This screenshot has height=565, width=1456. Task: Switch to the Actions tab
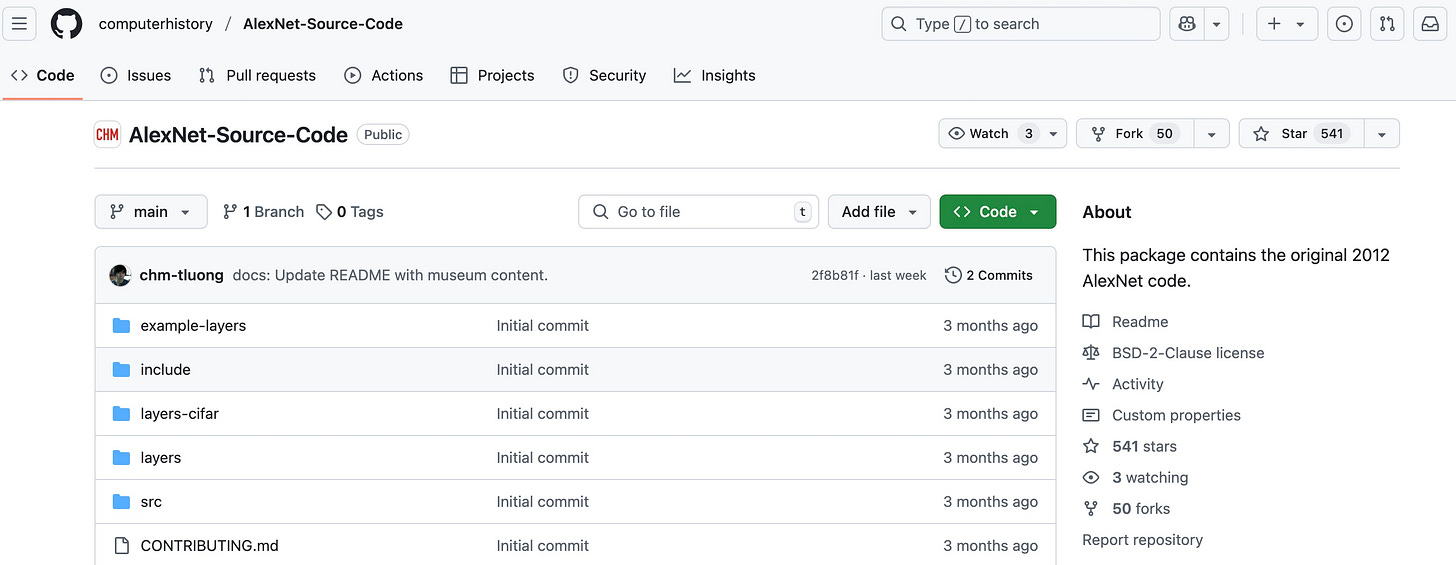coord(384,75)
